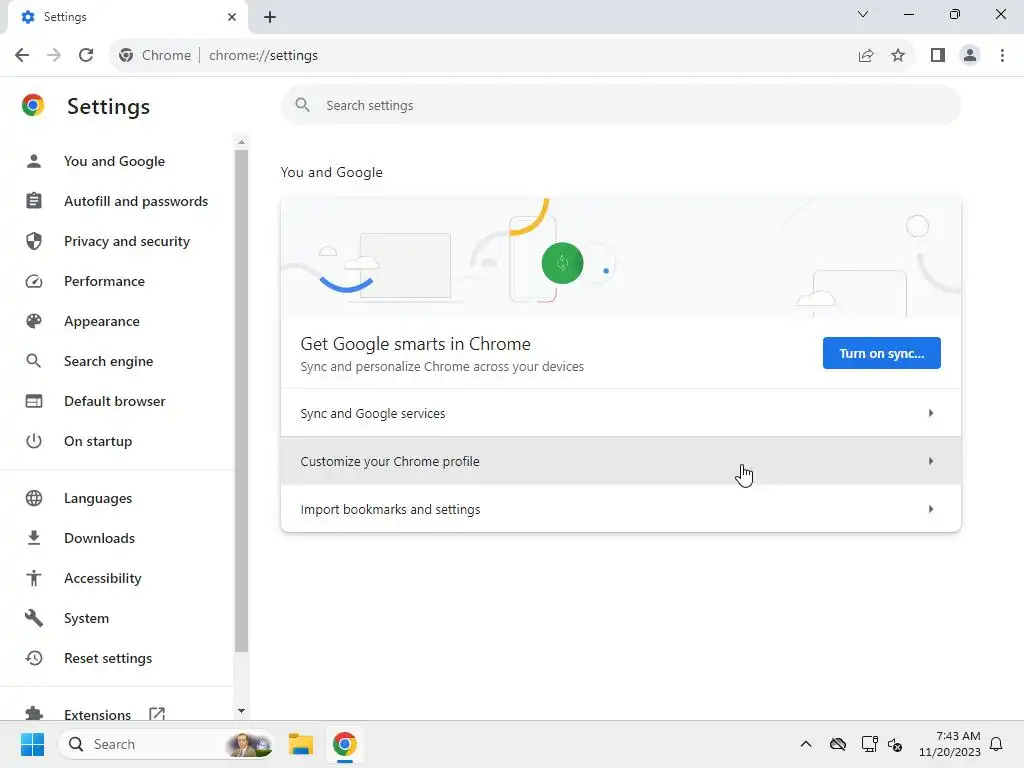Click the taskbar Search box
The height and width of the screenshot is (768, 1024).
pos(167,744)
